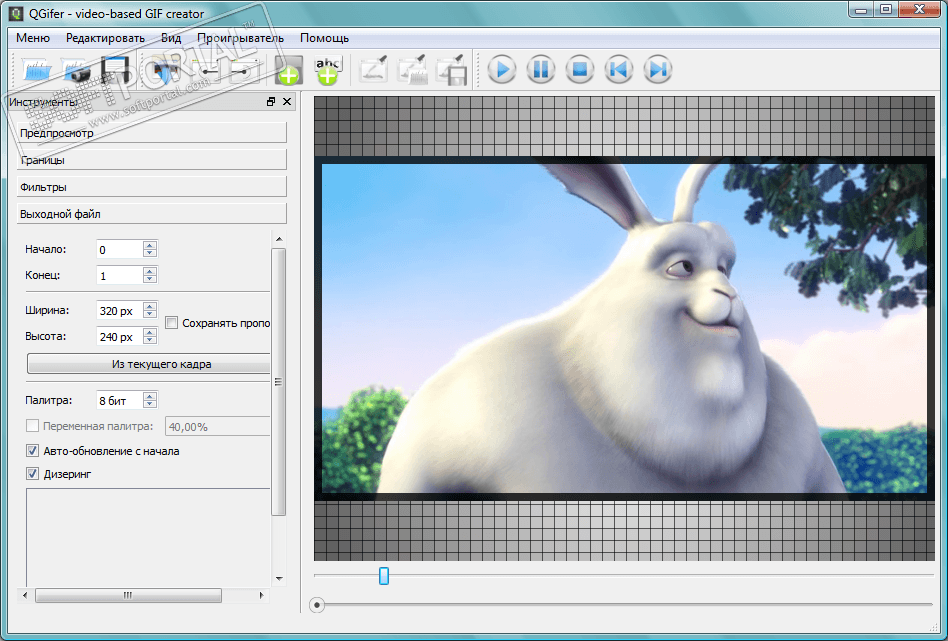Disable the Дизеринг checkbox
Screen dimensions: 948x641
(33, 474)
